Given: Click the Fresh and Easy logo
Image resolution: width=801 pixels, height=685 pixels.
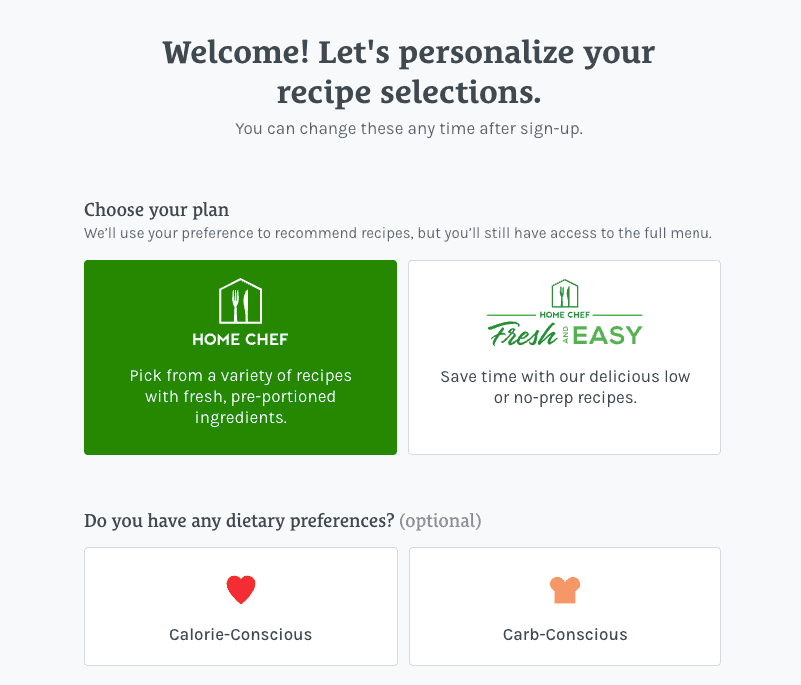Looking at the screenshot, I should (564, 313).
